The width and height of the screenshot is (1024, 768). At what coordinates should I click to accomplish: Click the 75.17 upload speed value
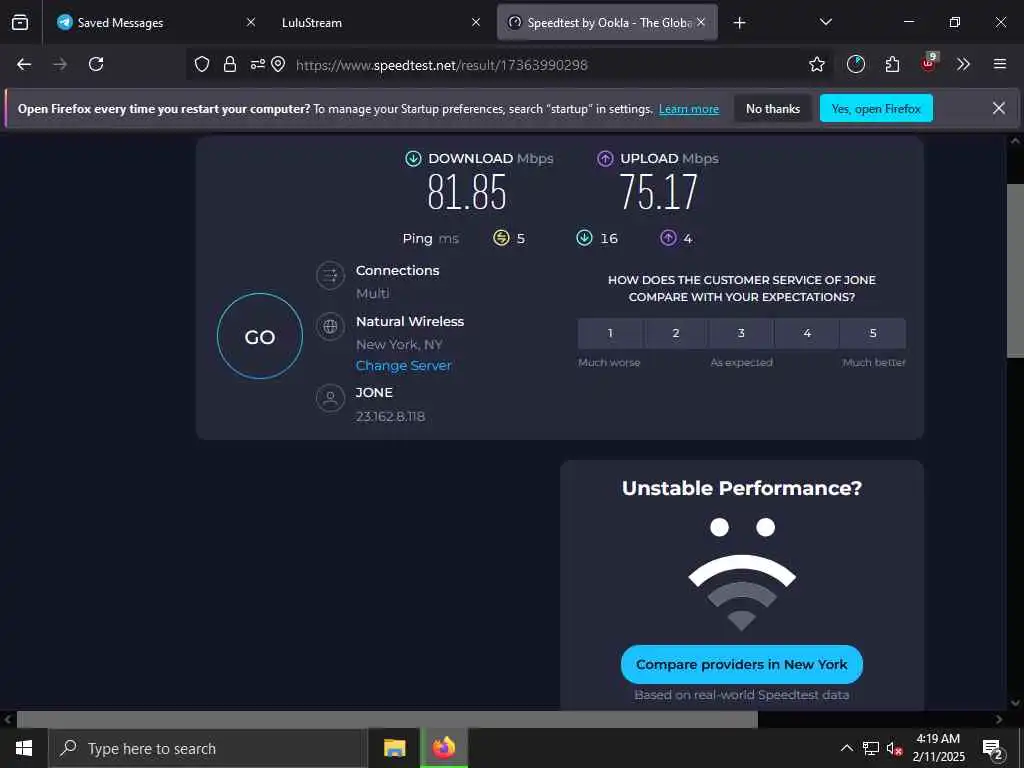[x=658, y=193]
